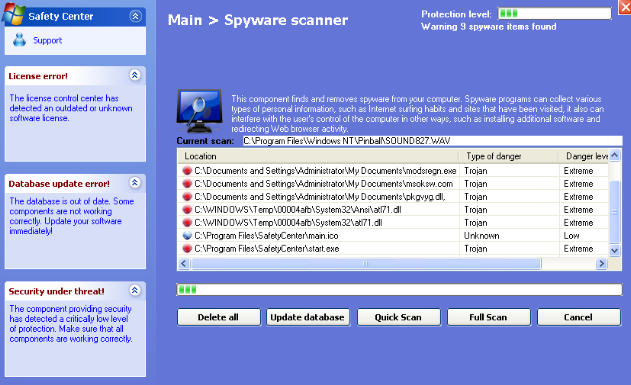Click the Current scan path field
The width and height of the screenshot is (631, 385).
click(x=432, y=141)
